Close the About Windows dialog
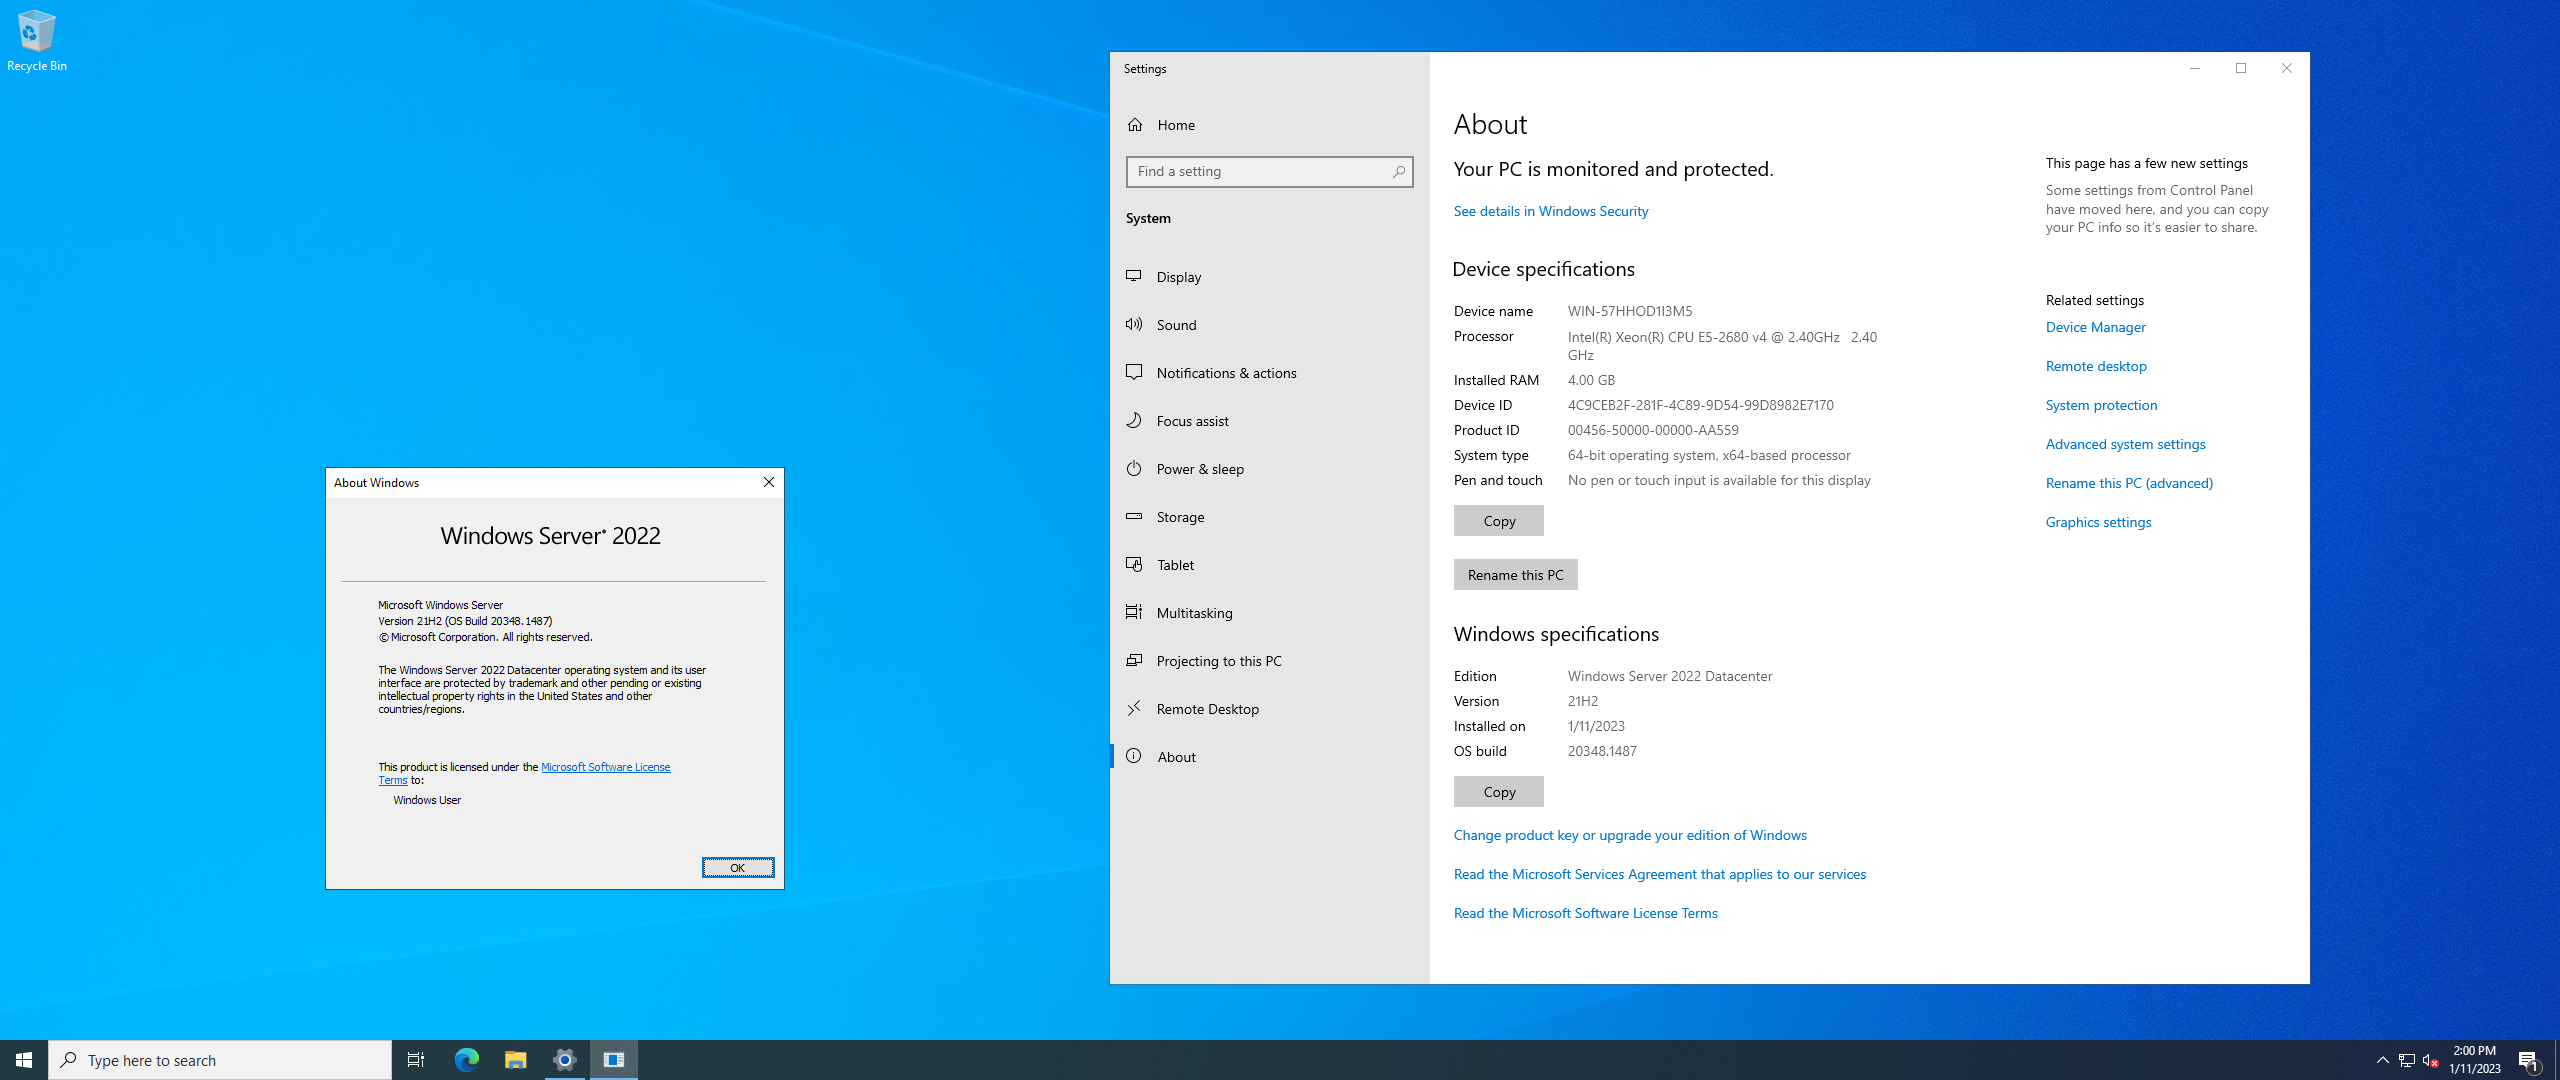The width and height of the screenshot is (2560, 1080). pos(769,482)
